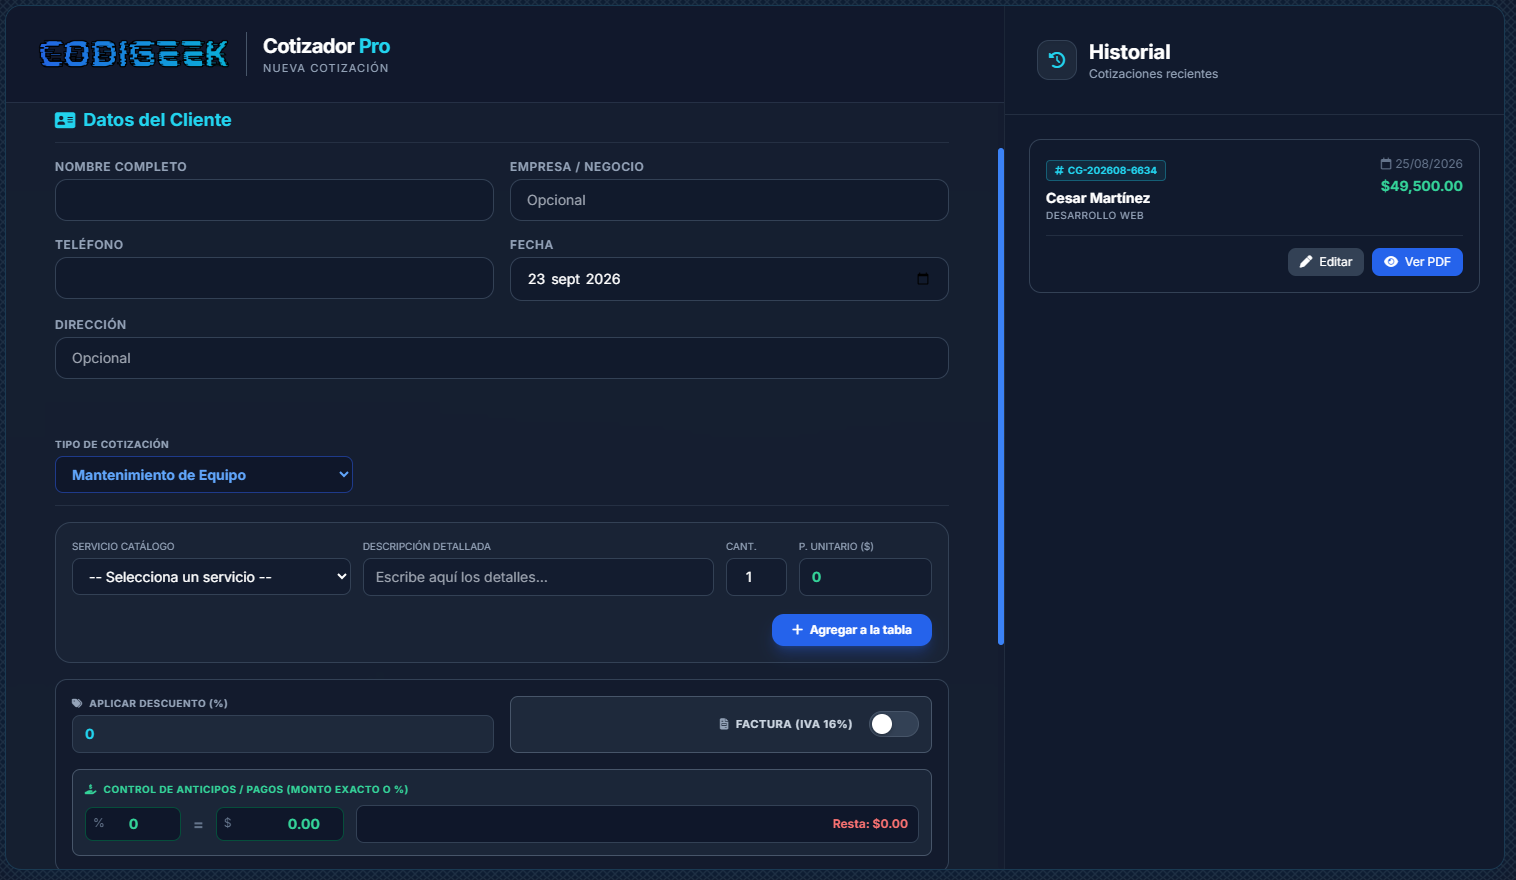1516x880 pixels.
Task: Click the Factura document icon
Action: [724, 724]
